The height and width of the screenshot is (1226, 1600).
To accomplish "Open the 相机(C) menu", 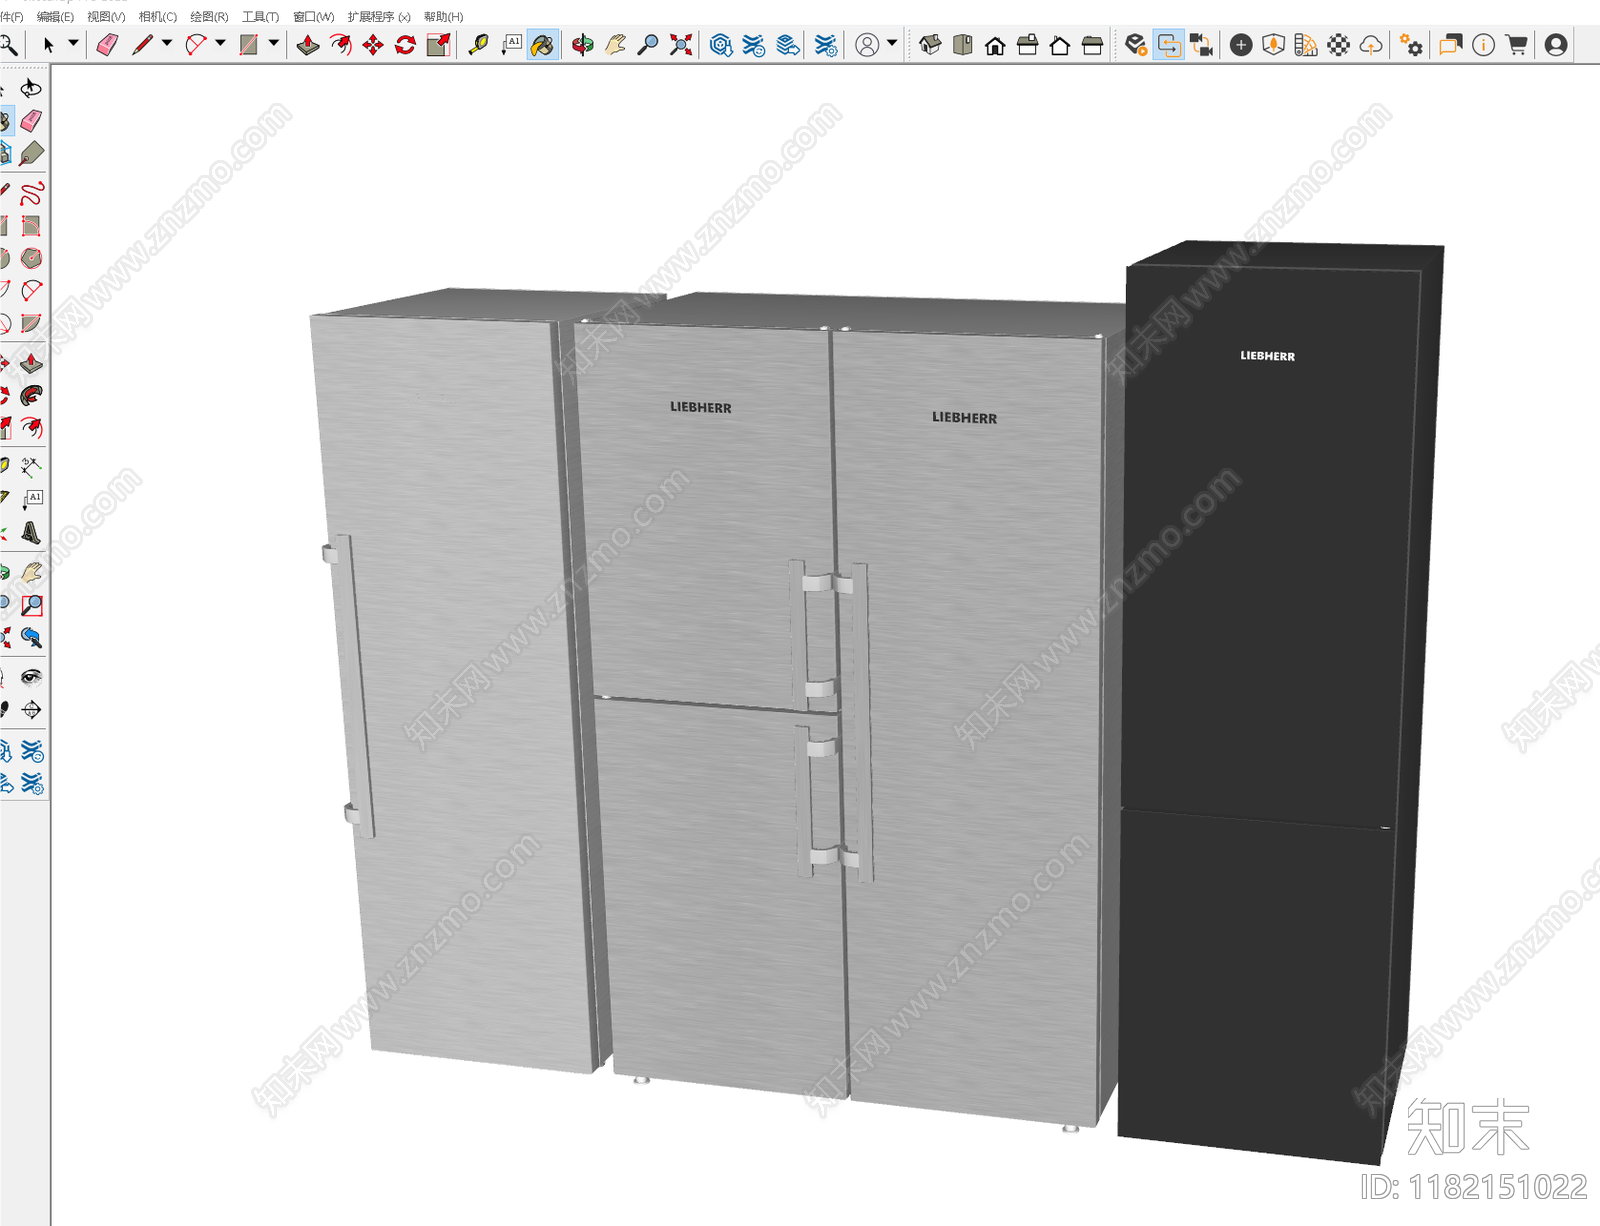I will click(x=157, y=17).
